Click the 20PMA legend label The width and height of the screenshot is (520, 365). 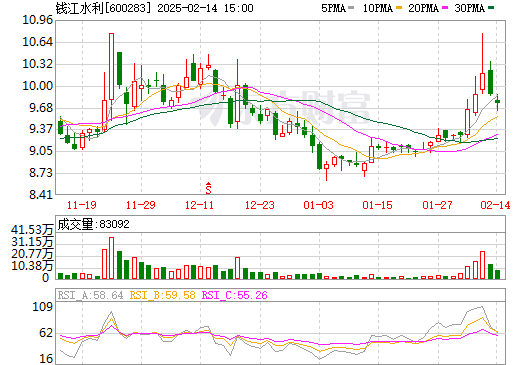[423, 8]
